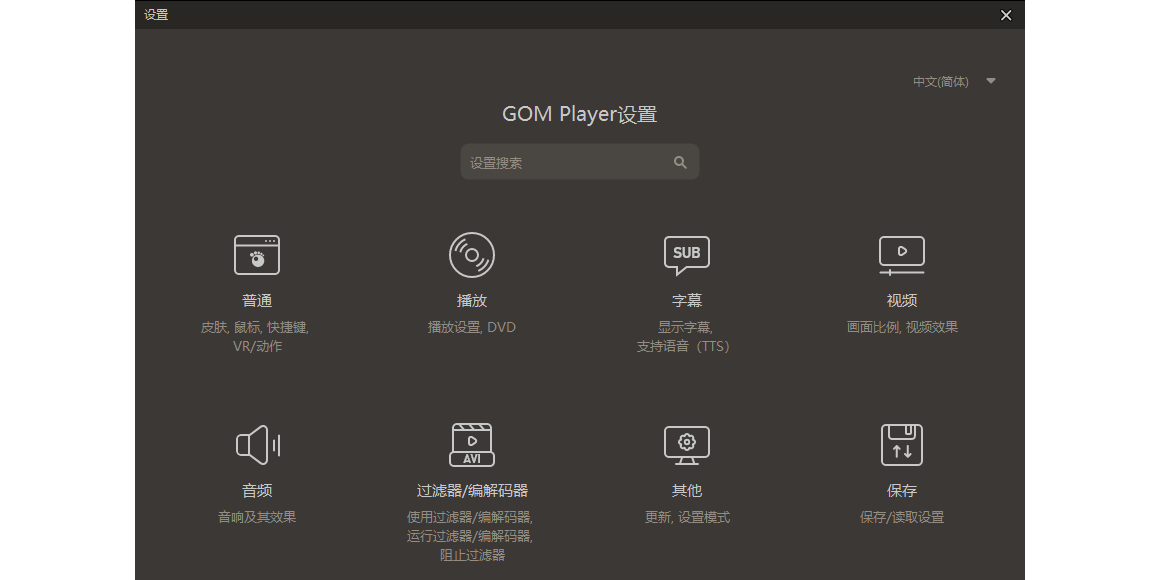Select the 皮肤, 鼠标, 快捷键 description text
1160x580 pixels.
(x=257, y=326)
